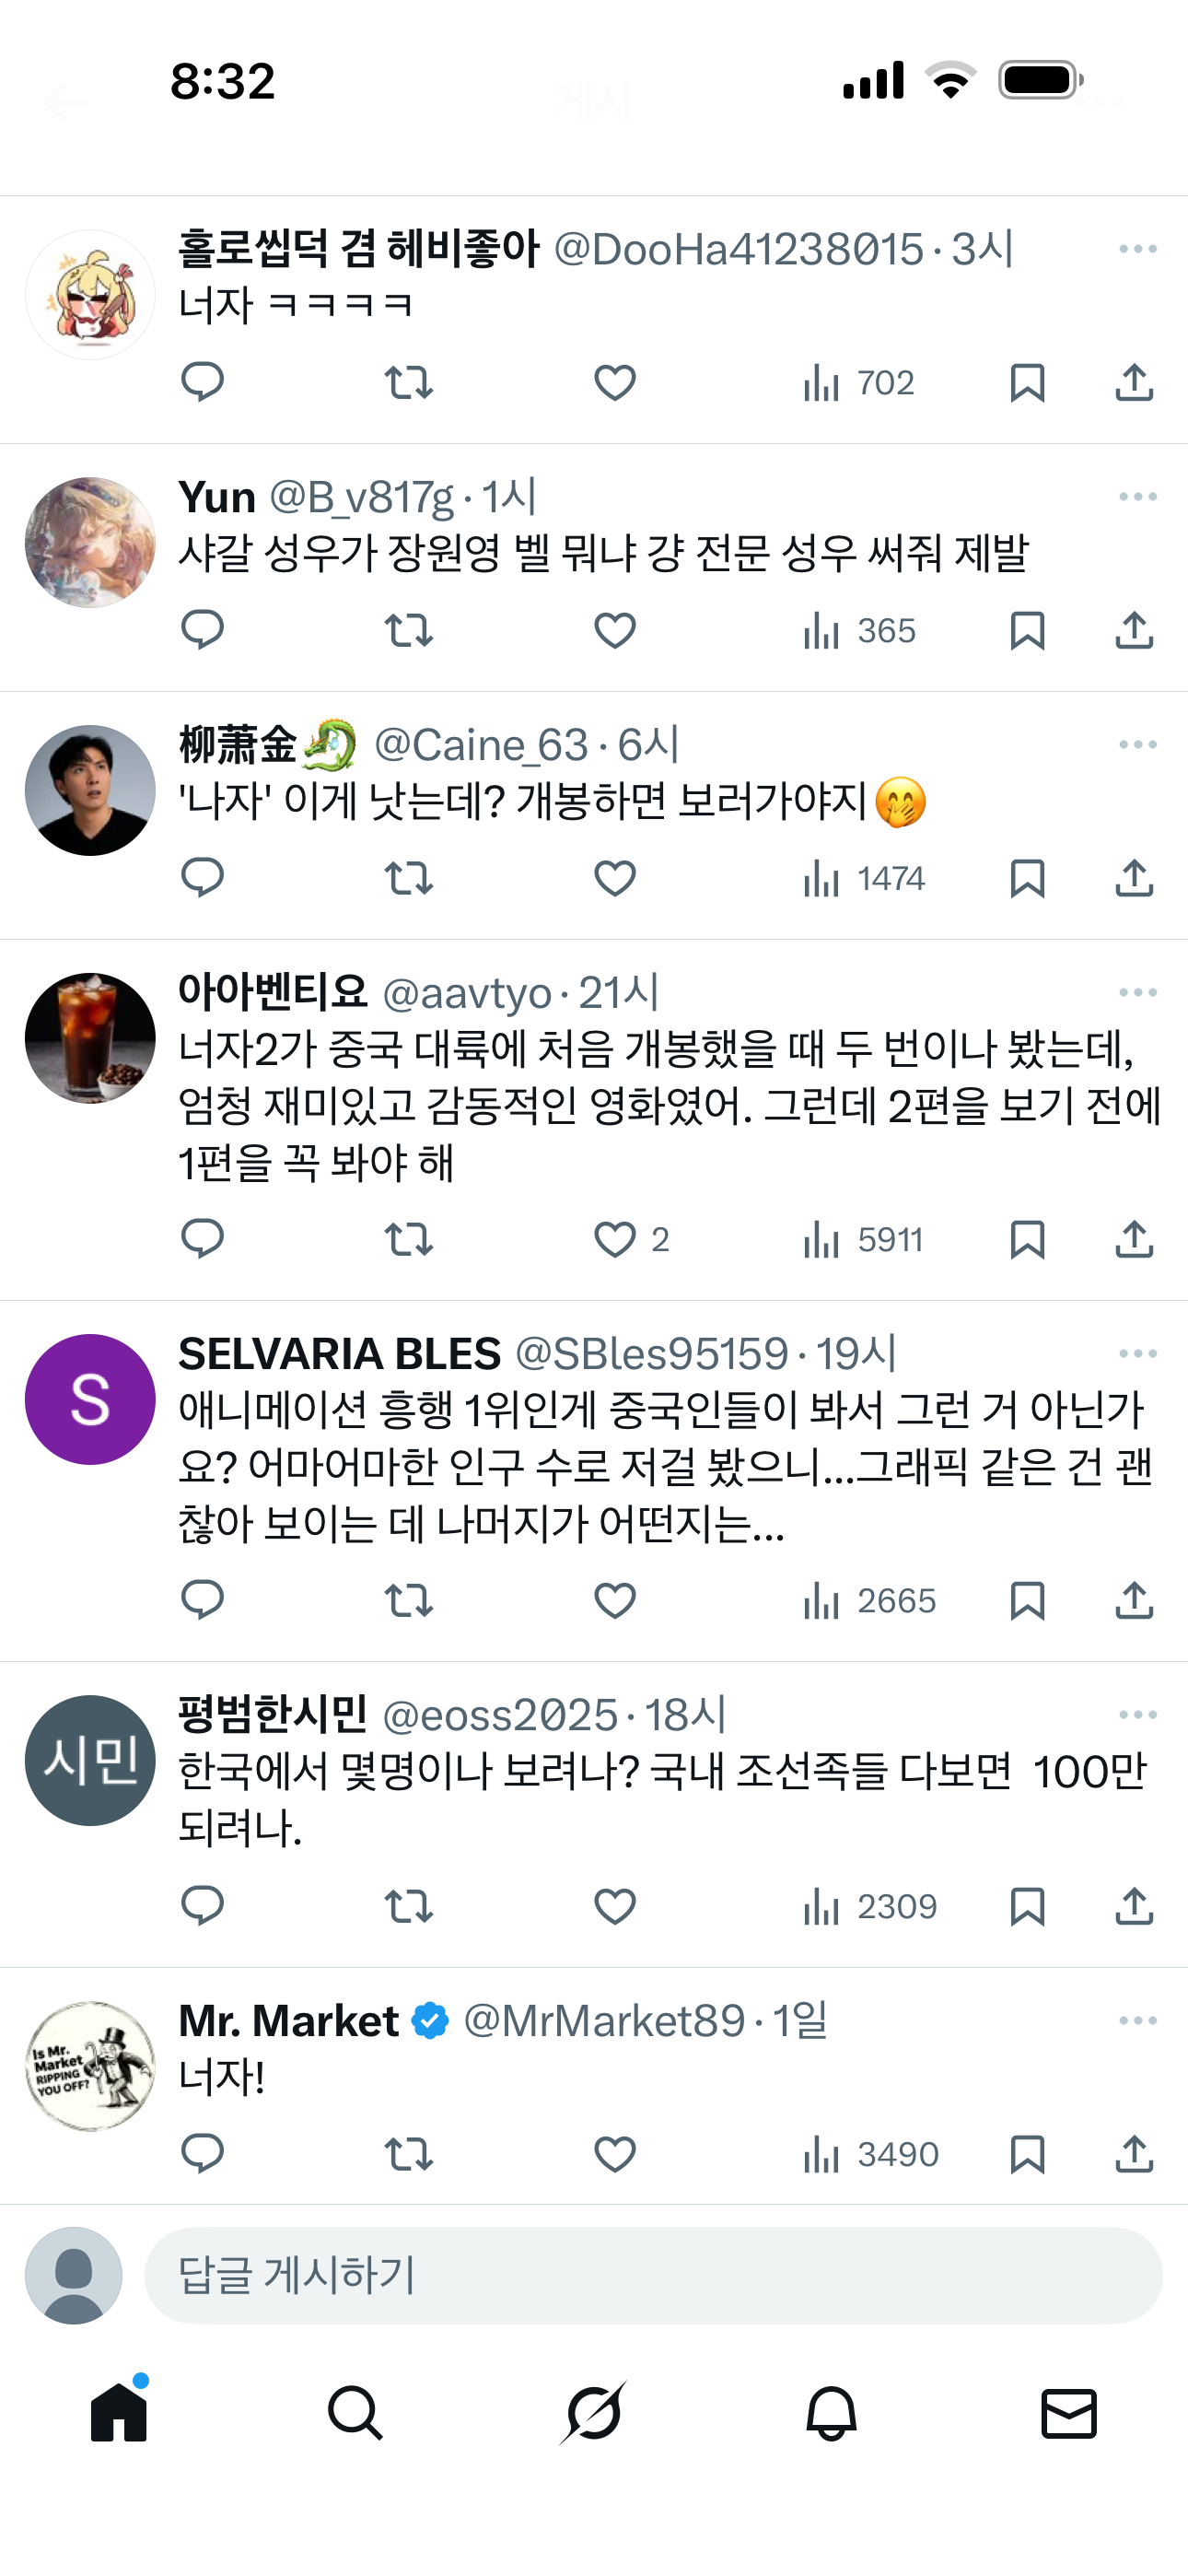
Task: Like 아아벤티요's post with 2 likes
Action: pyautogui.click(x=614, y=1239)
